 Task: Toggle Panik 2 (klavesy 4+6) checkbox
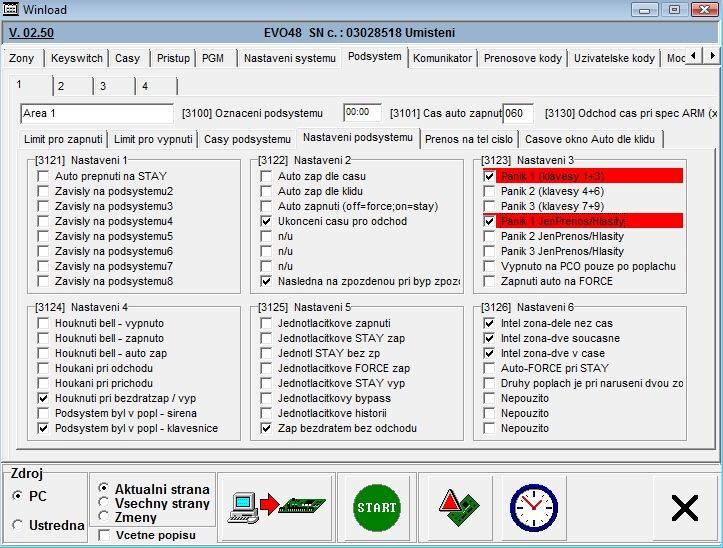coord(489,191)
